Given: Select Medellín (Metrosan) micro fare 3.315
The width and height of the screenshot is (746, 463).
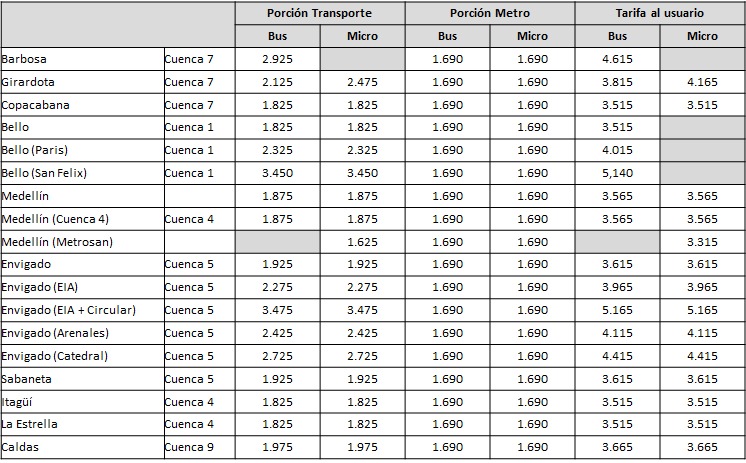Looking at the screenshot, I should [x=702, y=242].
